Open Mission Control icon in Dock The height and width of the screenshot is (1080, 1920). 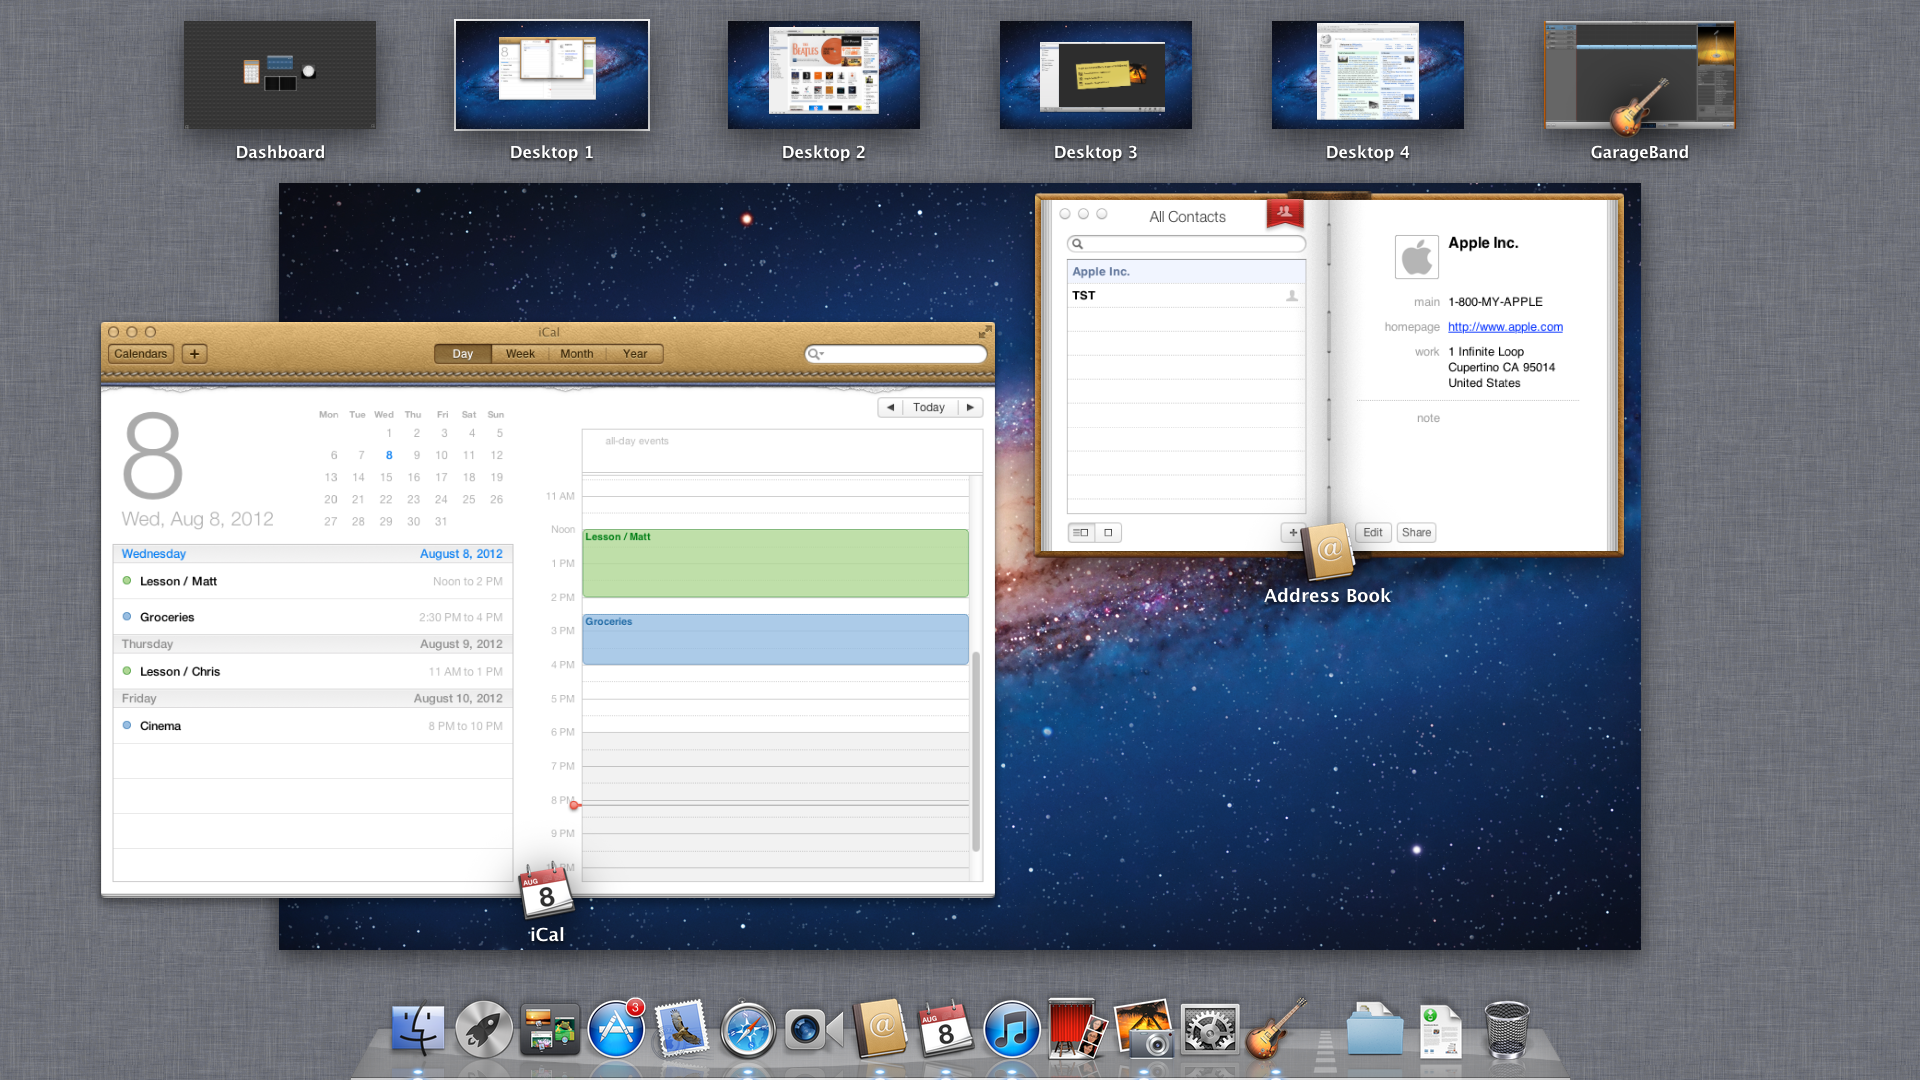click(550, 1029)
